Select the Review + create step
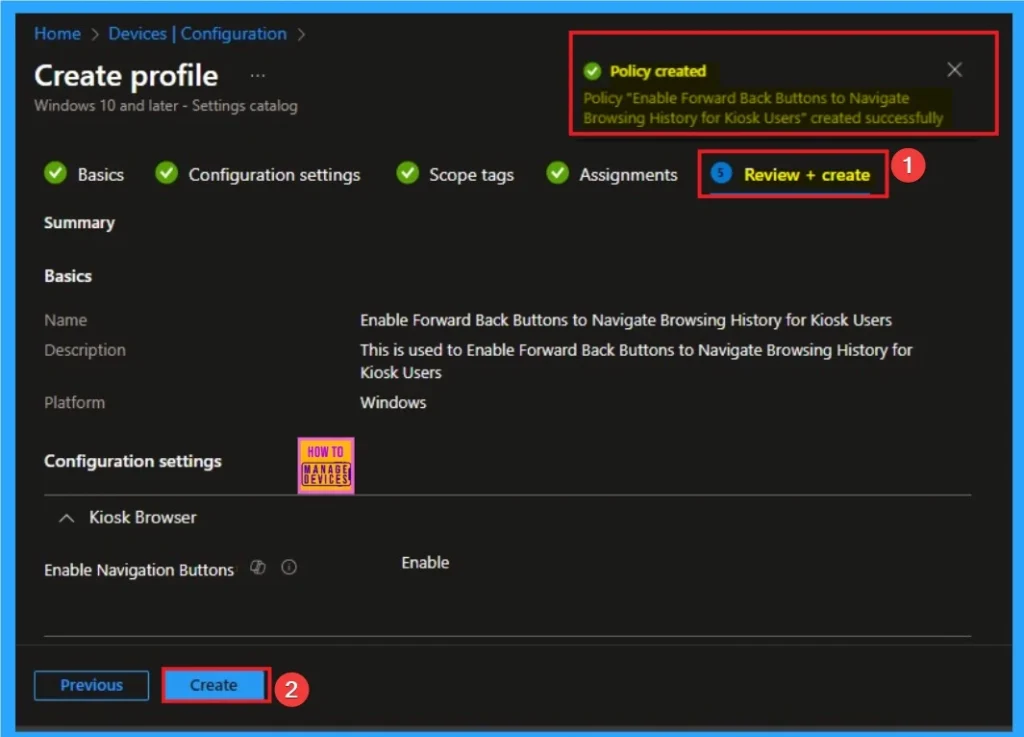Viewport: 1024px width, 737px height. [x=806, y=174]
